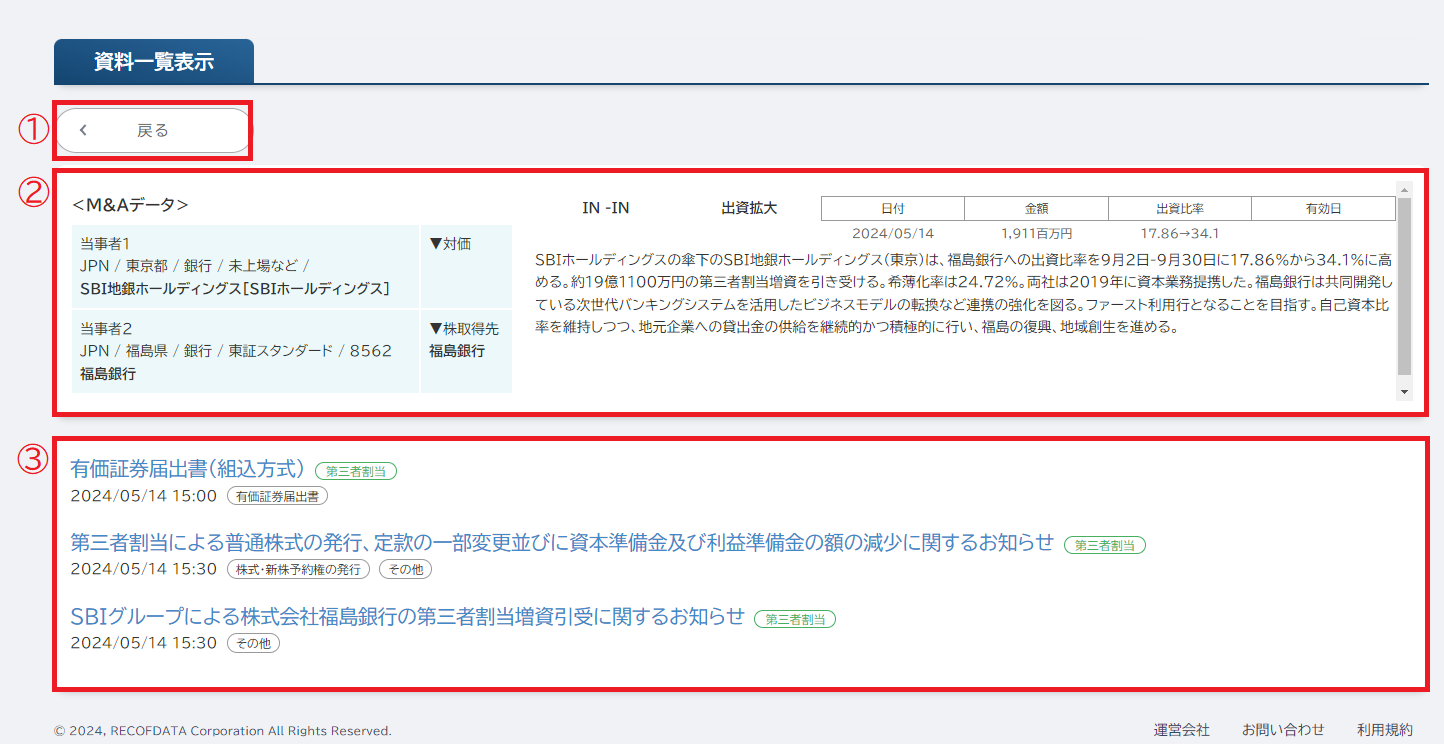Click 福島銀行 name under 当事者2
This screenshot has height=744, width=1444.
point(108,374)
